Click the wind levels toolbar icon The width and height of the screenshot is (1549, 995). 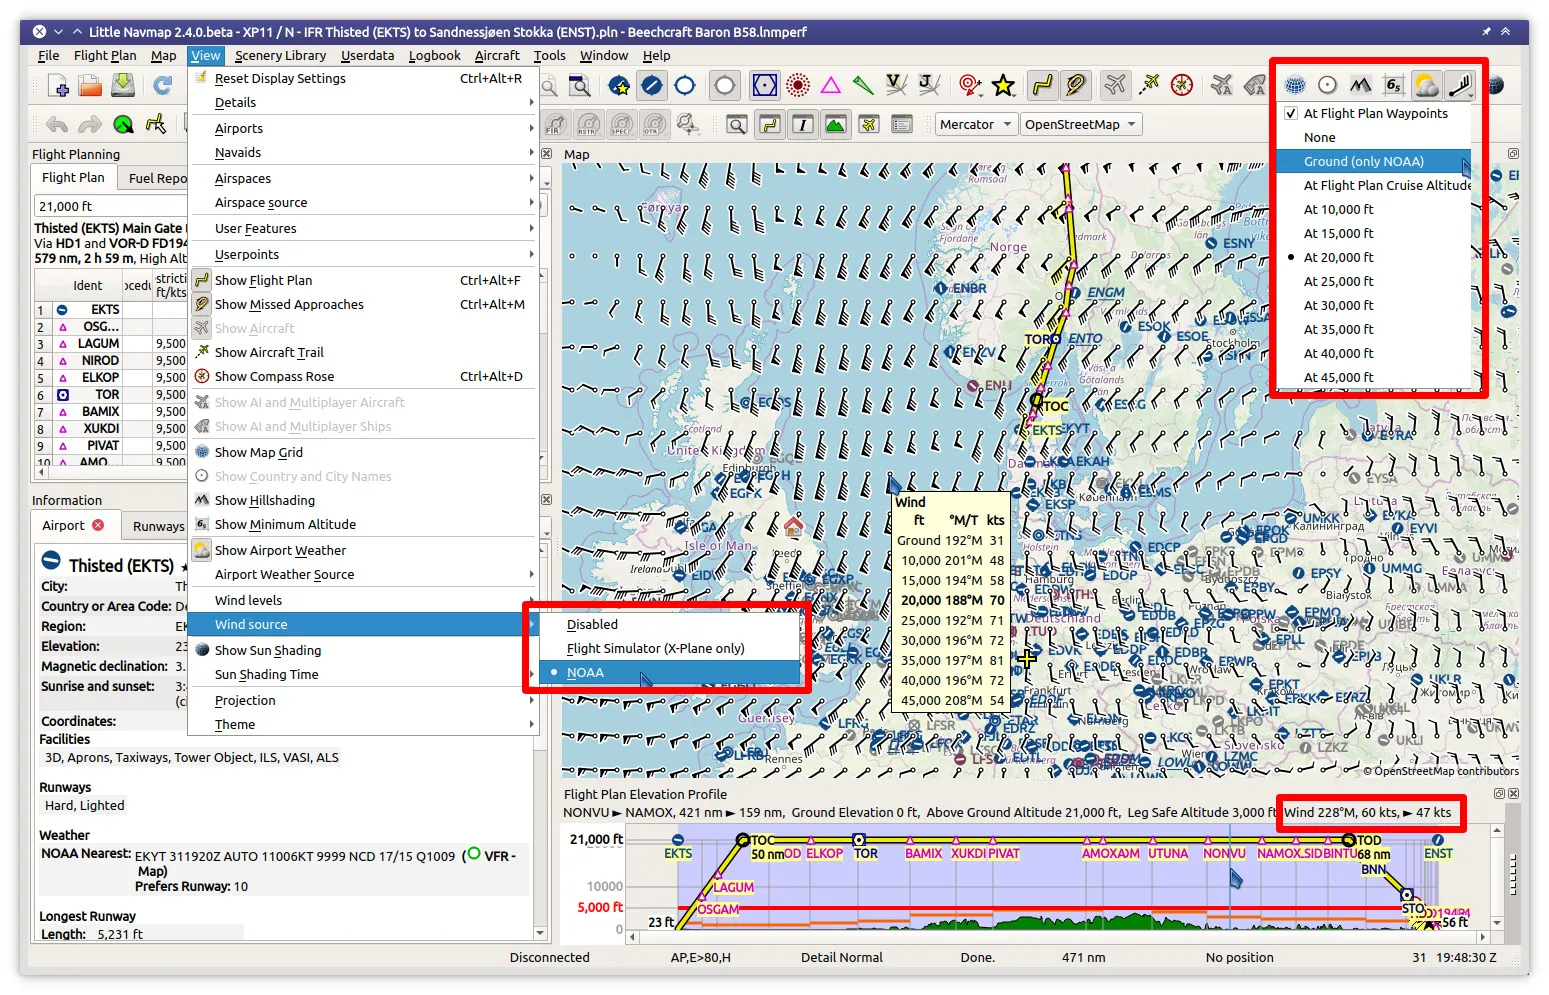coord(1459,85)
